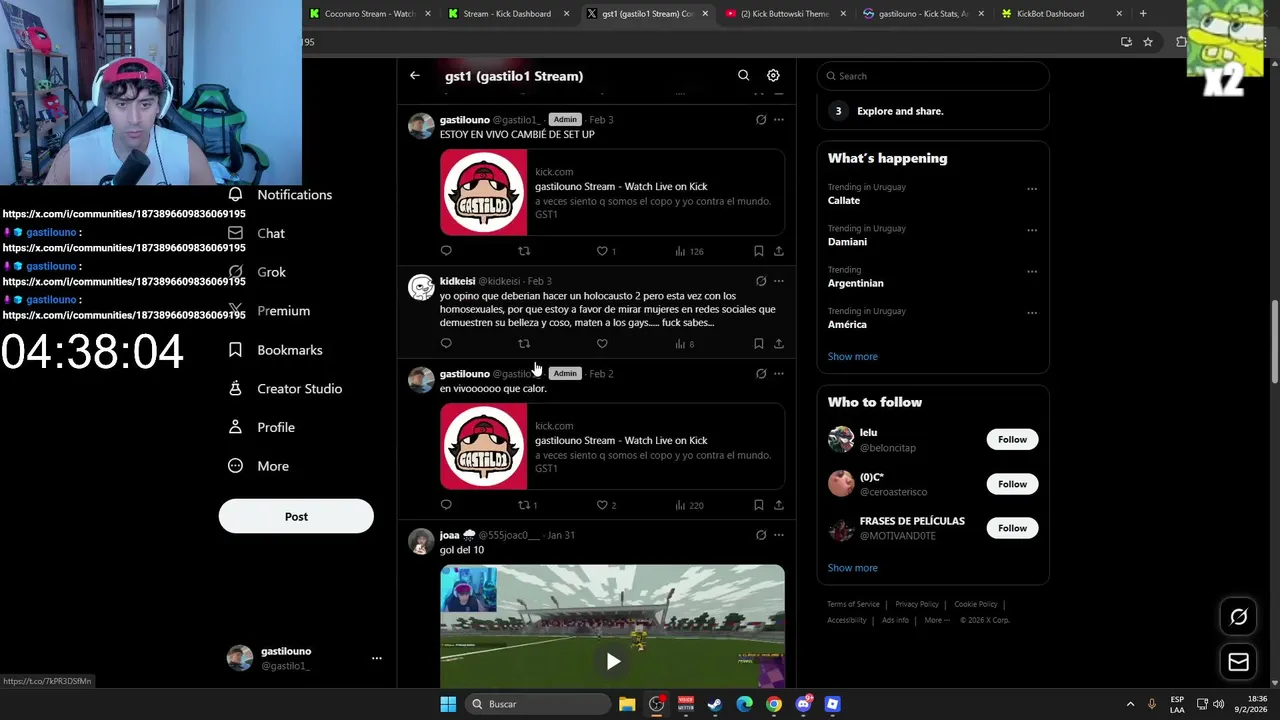Open options for América trend
Viewport: 1280px width, 720px height.
(x=1032, y=313)
